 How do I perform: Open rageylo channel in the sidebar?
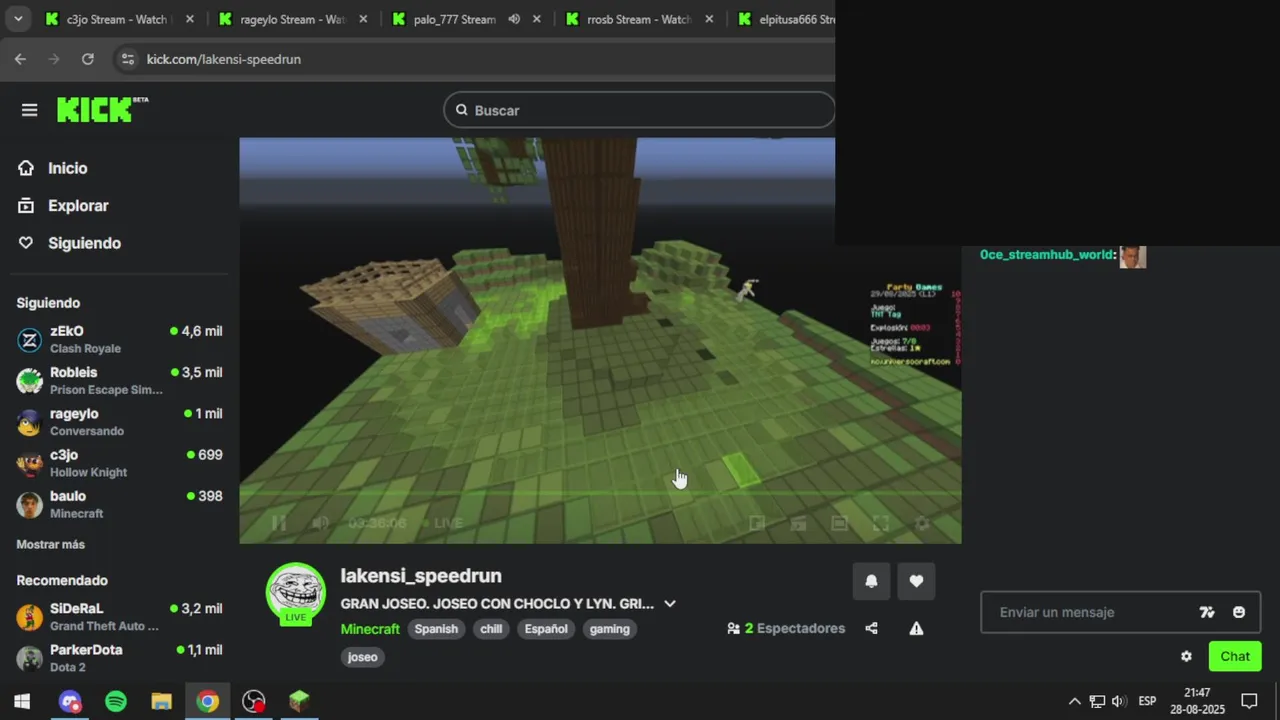pyautogui.click(x=119, y=421)
